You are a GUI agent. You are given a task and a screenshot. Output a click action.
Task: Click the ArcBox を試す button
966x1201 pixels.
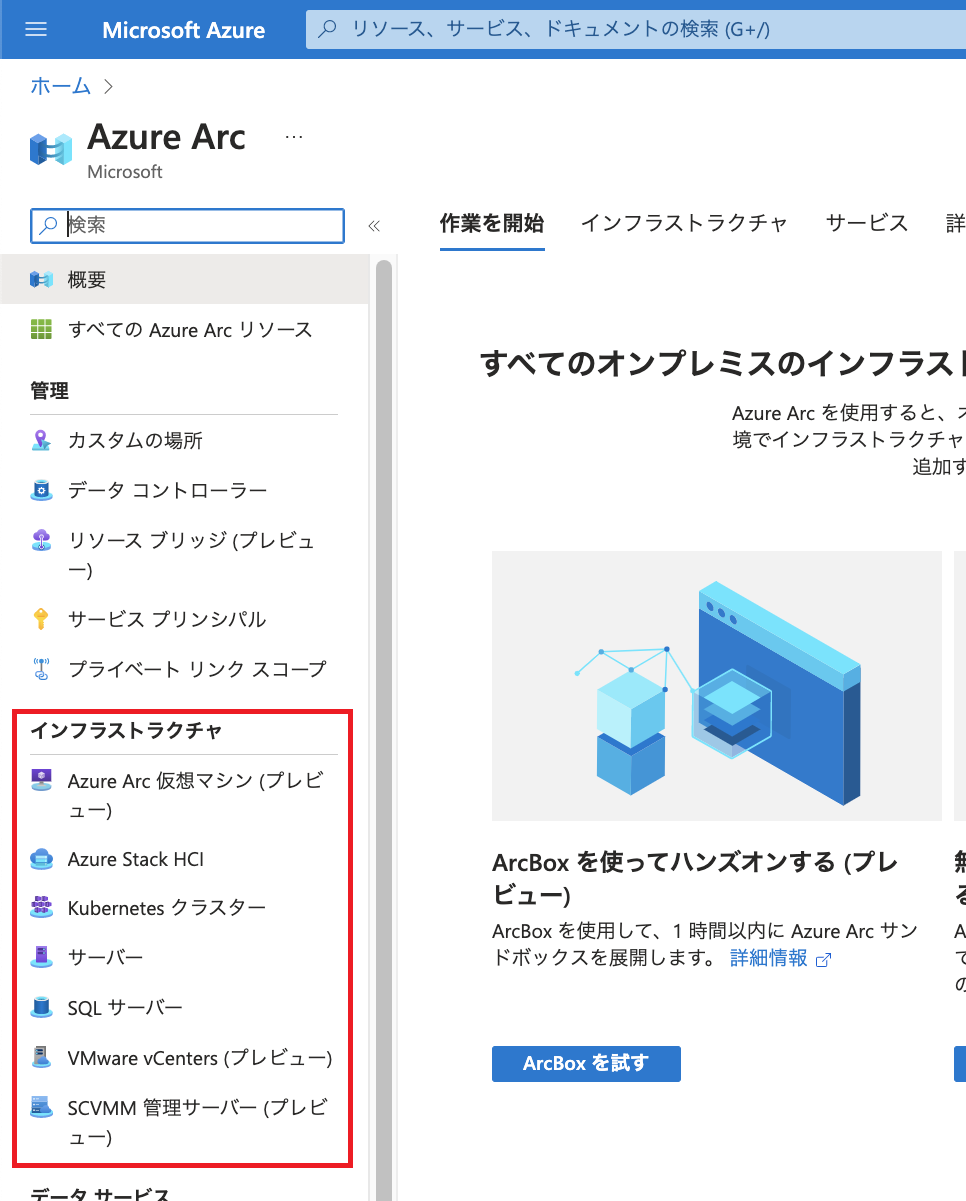tap(586, 1064)
